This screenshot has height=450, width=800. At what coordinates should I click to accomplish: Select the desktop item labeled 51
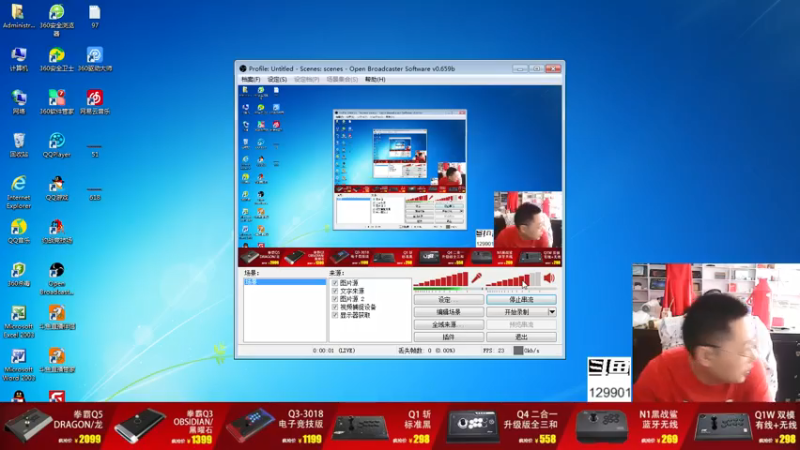[x=94, y=150]
